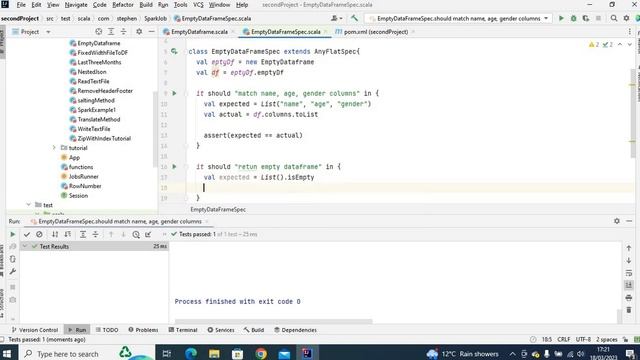Open Navigate menu
The image size is (640, 360).
pyautogui.click(x=76, y=5)
